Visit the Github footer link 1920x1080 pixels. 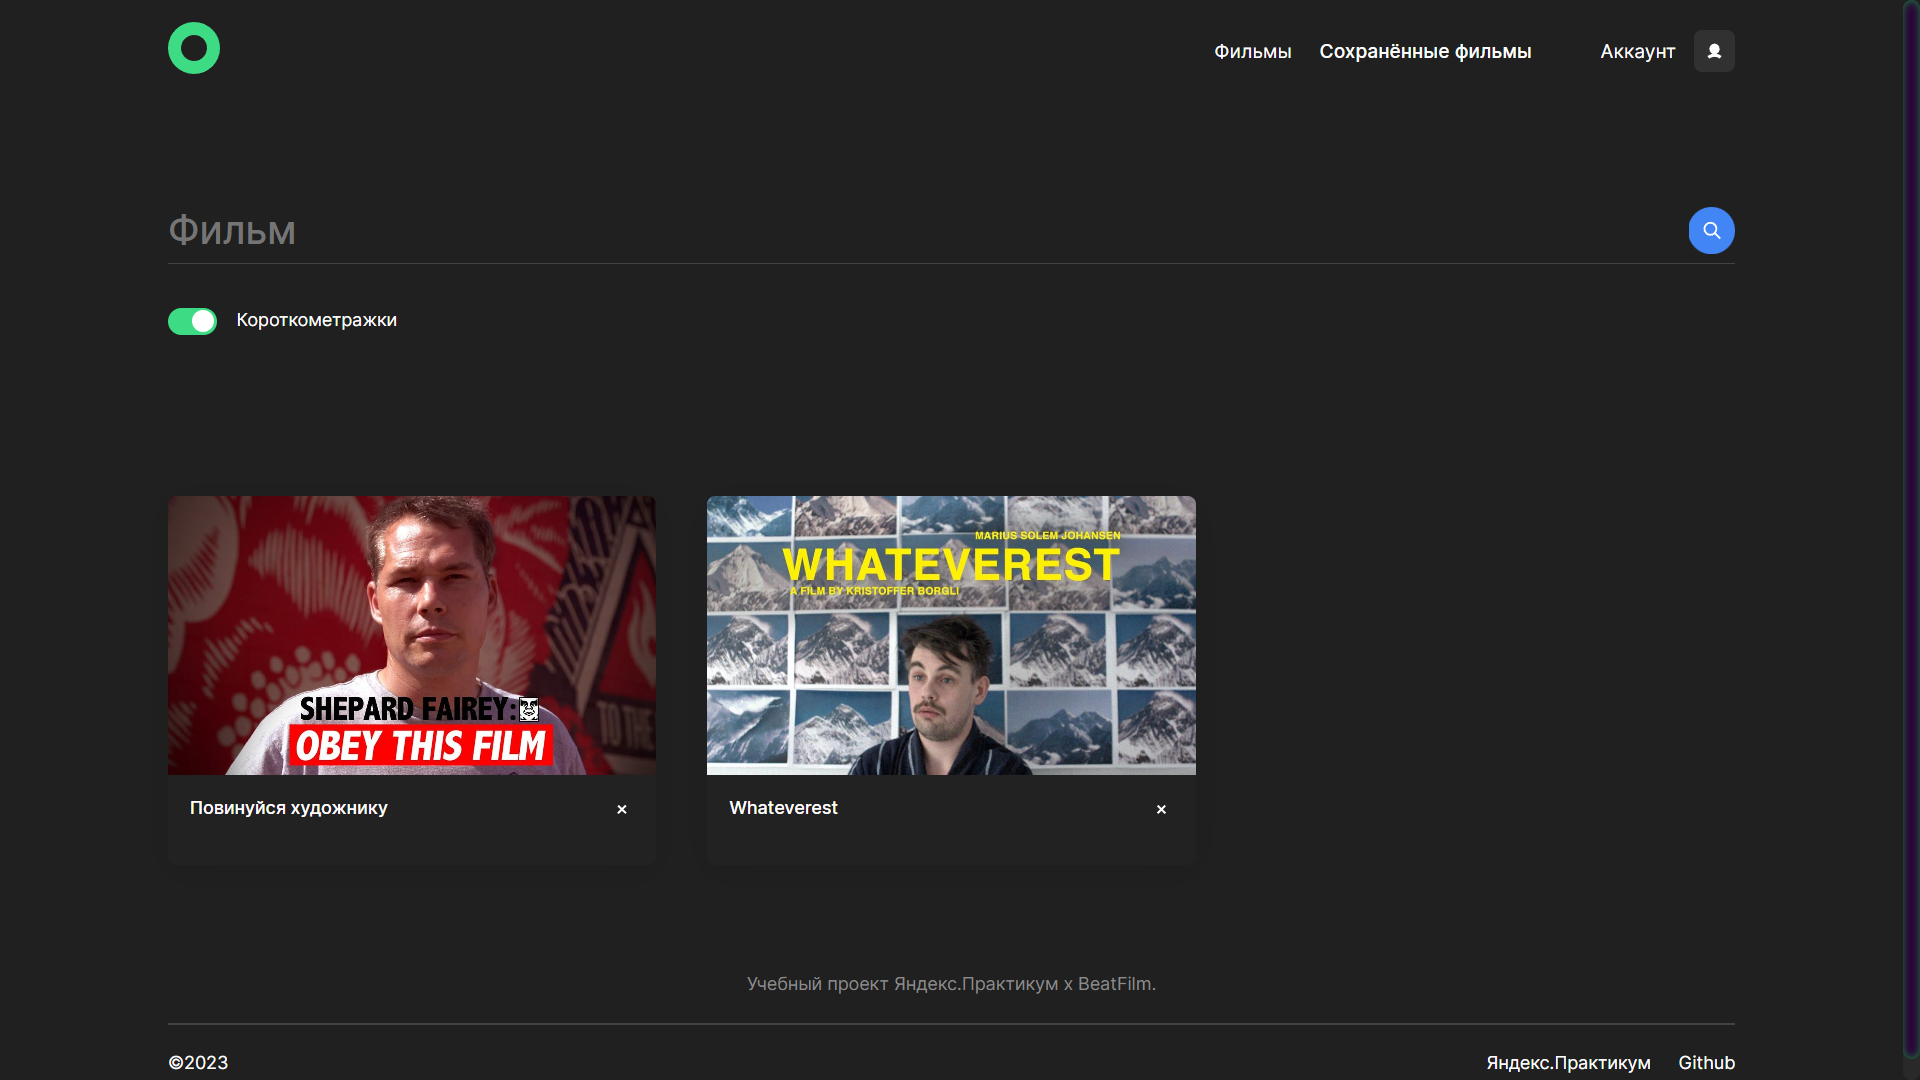pos(1706,1062)
